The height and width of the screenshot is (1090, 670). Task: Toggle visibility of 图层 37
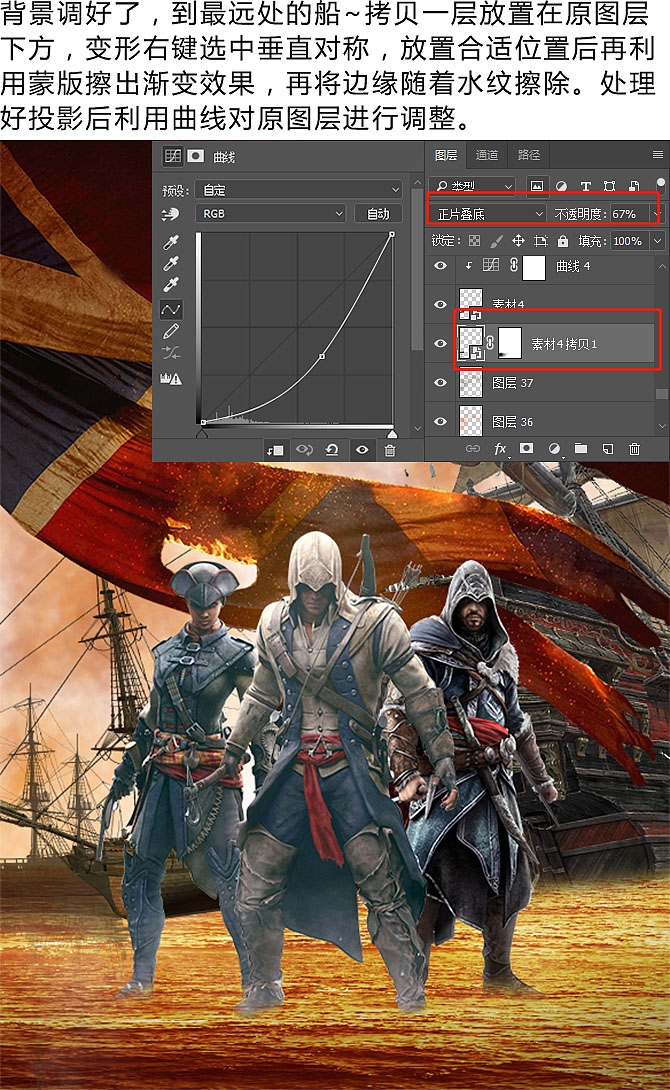pos(440,382)
